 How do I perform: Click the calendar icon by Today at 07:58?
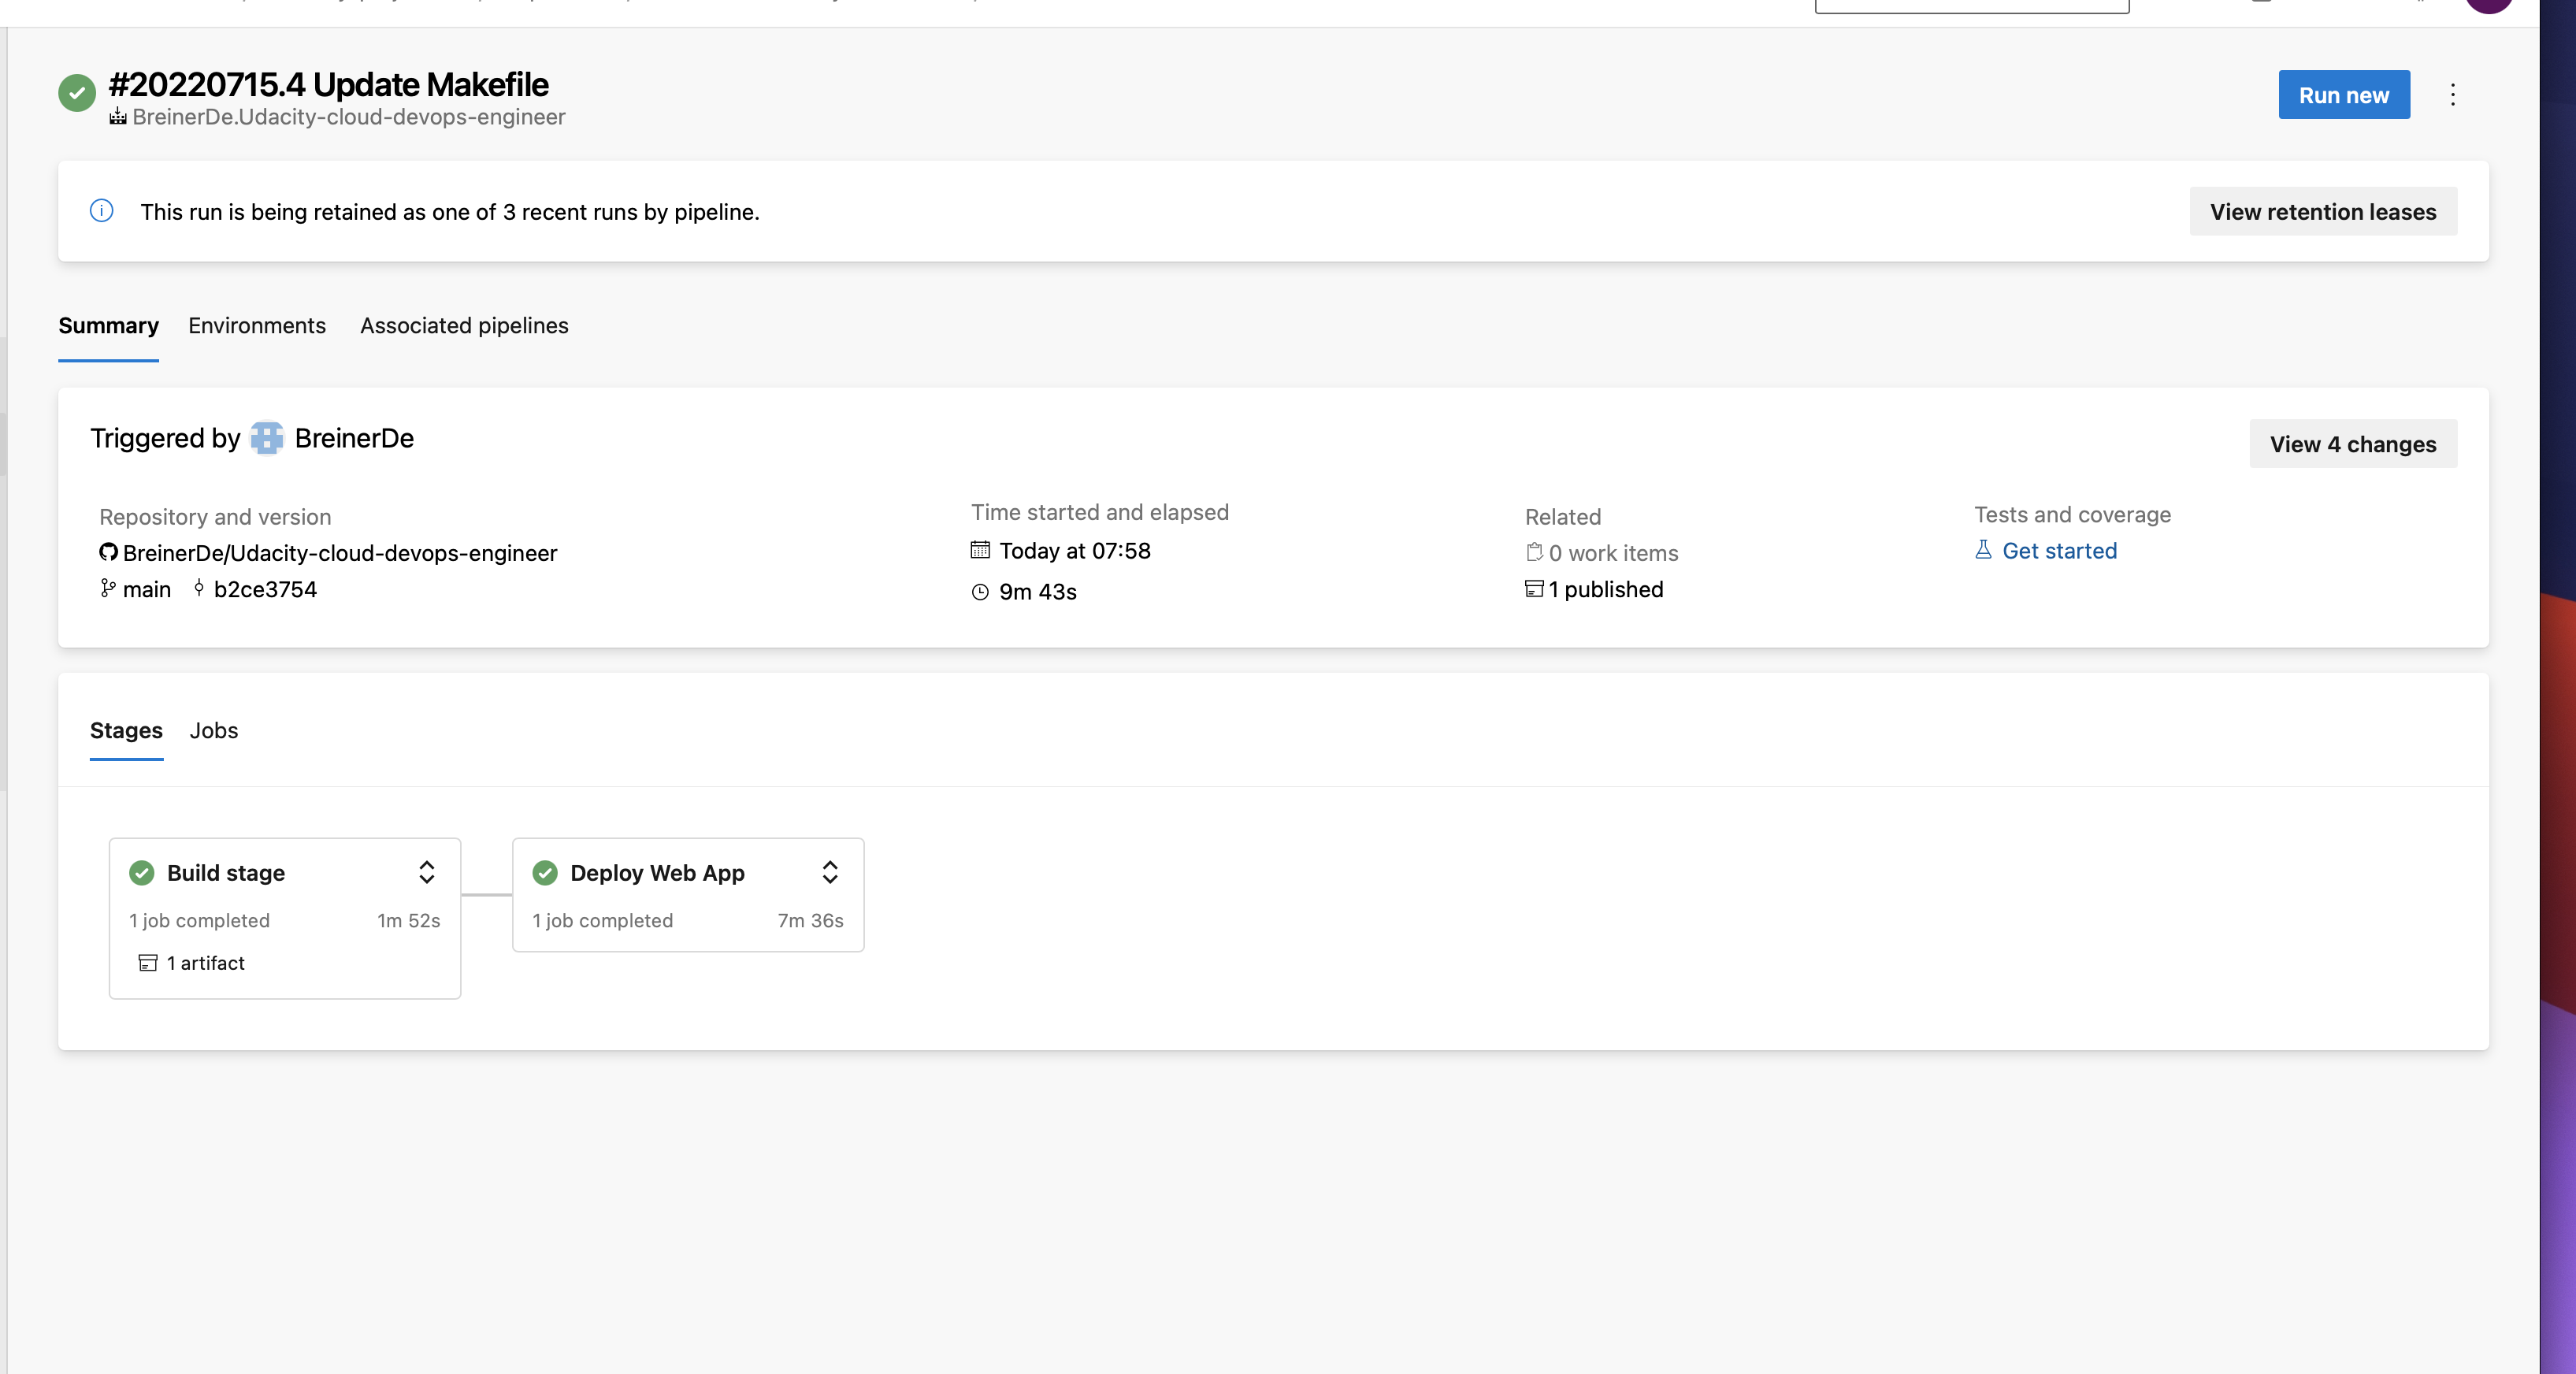coord(980,550)
